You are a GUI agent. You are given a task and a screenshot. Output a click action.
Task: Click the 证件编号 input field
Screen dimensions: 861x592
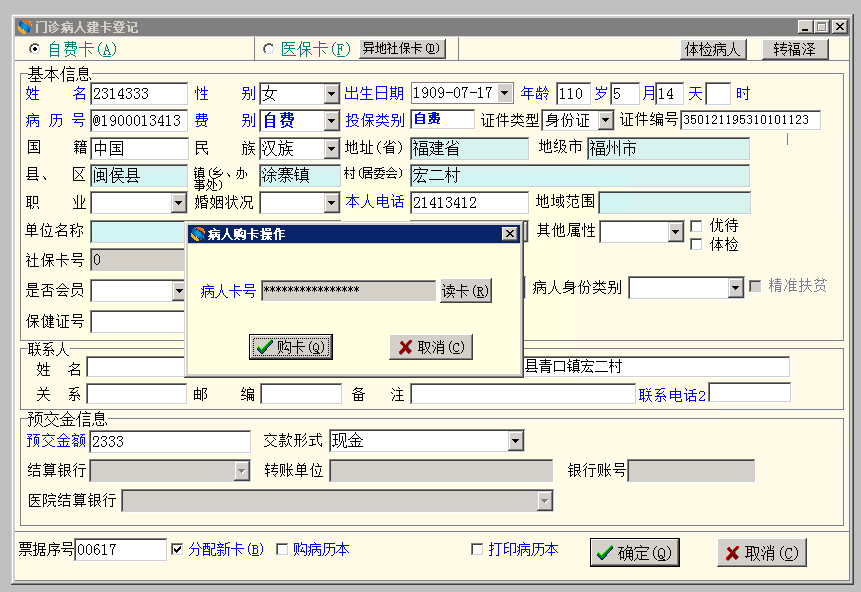point(751,120)
